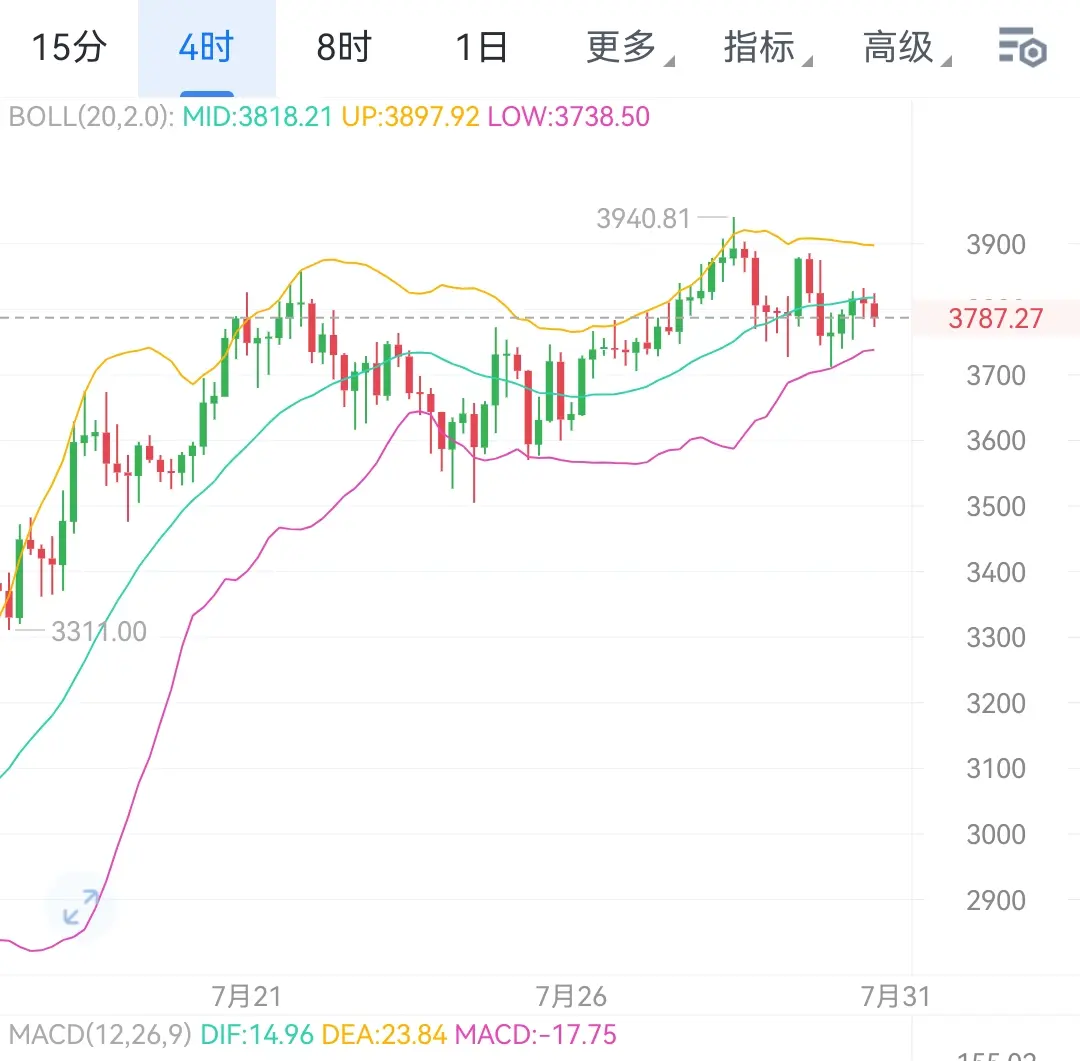
Task: Tap the 3600 price axis label
Action: click(x=996, y=440)
